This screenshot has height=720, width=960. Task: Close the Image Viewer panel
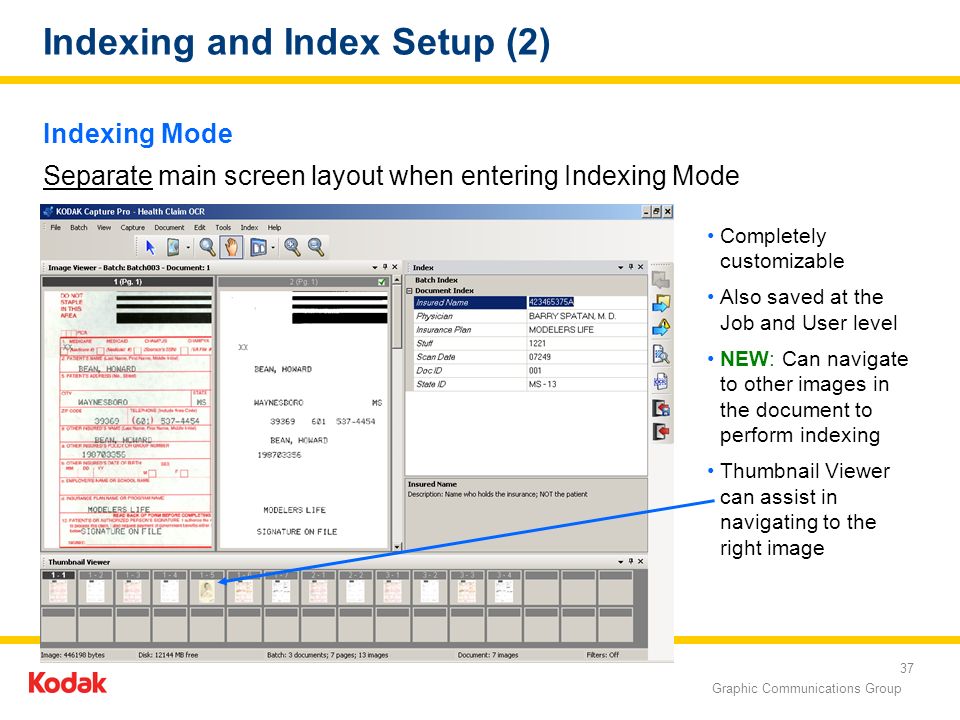tap(395, 267)
